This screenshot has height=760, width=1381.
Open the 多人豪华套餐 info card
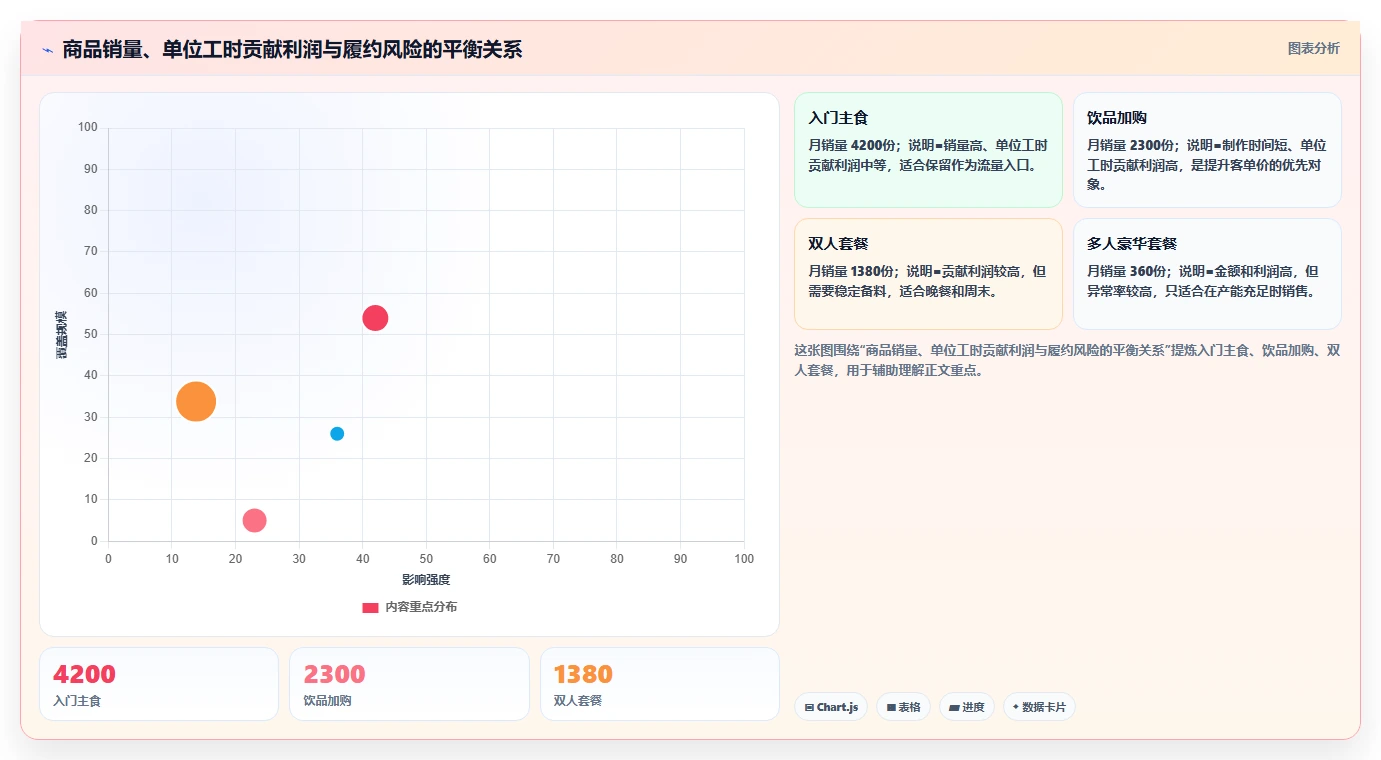pyautogui.click(x=1207, y=274)
